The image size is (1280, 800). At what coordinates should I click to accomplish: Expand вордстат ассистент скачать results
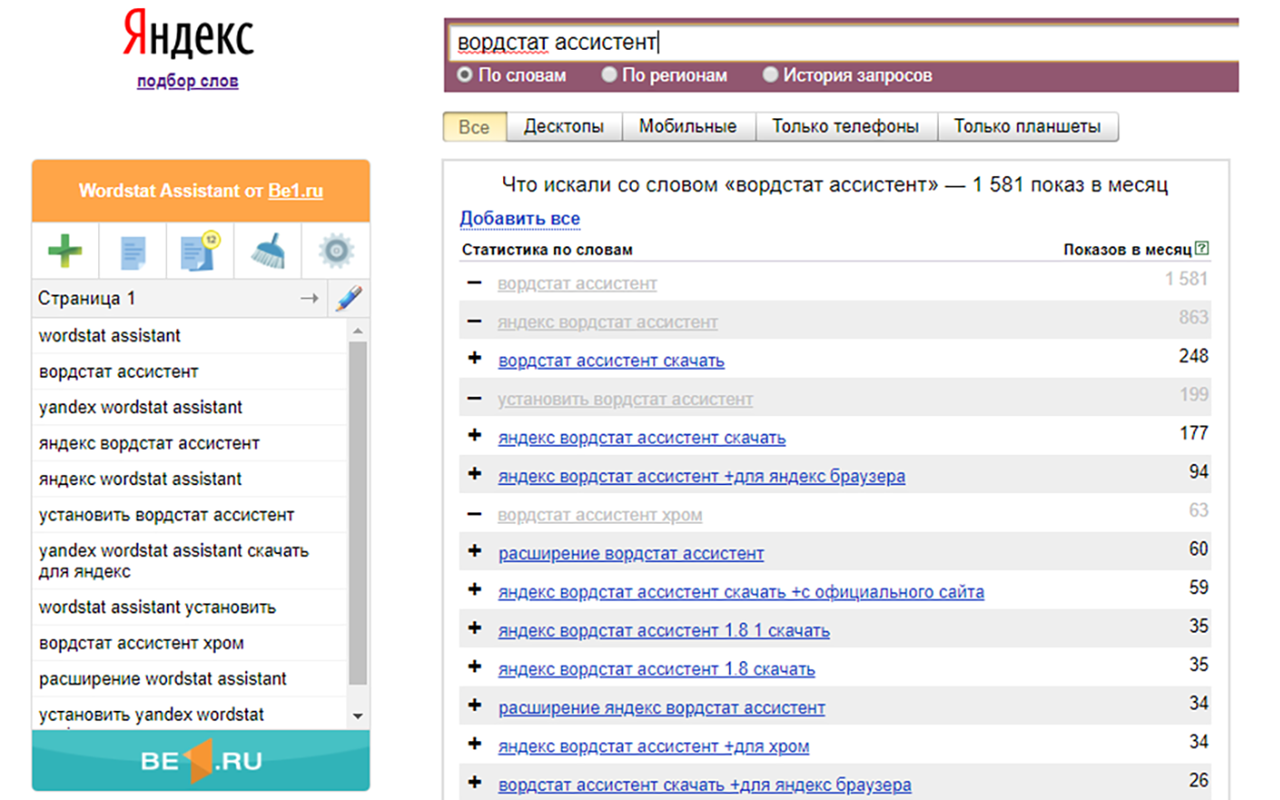pyautogui.click(x=473, y=359)
